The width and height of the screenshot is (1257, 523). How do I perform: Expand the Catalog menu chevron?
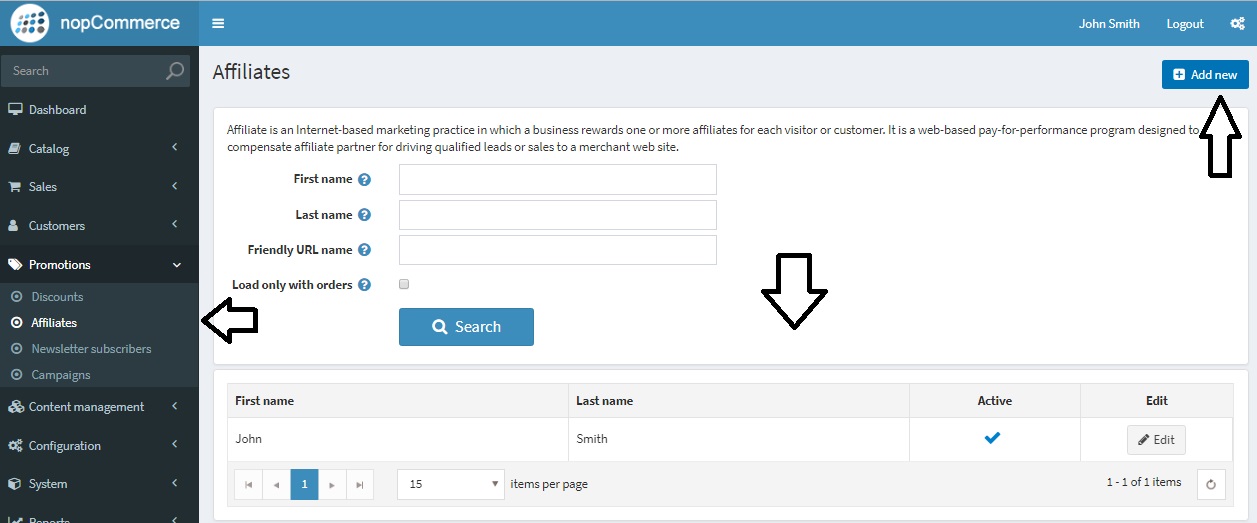pos(175,148)
